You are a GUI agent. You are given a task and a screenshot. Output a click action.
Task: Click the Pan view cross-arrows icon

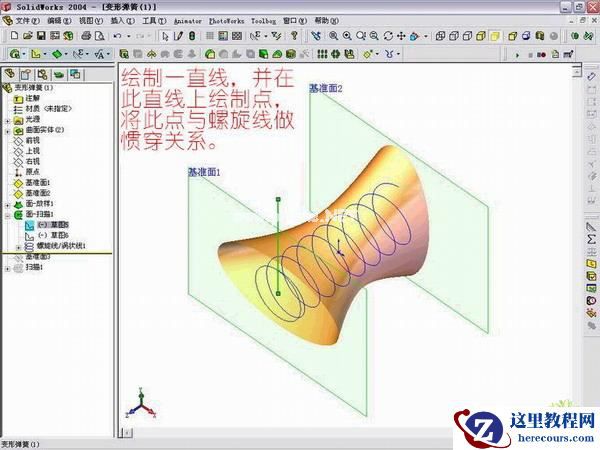[x=401, y=36]
